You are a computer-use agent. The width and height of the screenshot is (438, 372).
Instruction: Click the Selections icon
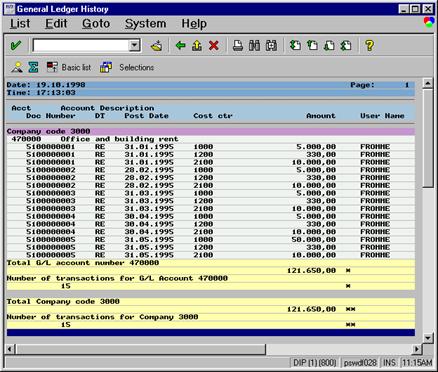(x=106, y=67)
